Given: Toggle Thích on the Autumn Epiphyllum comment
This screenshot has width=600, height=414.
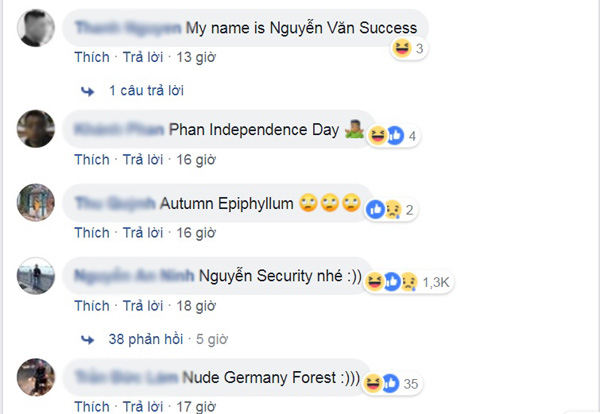Looking at the screenshot, I should pyautogui.click(x=92, y=233).
